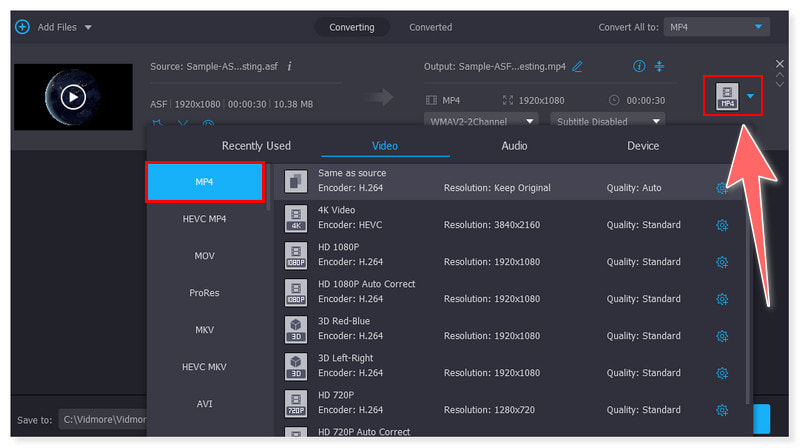Switch to the Audio format tab
This screenshot has width=800, height=448.
click(514, 146)
